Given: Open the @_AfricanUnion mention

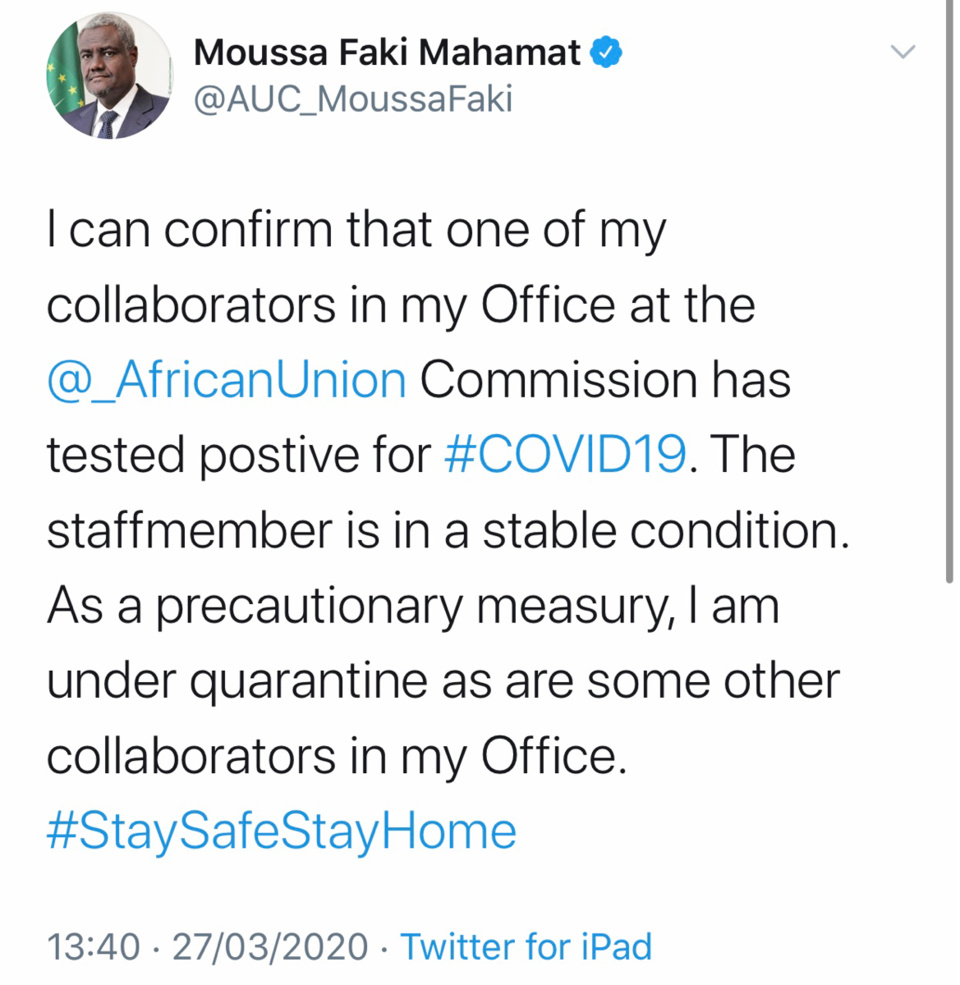Looking at the screenshot, I should 226,381.
